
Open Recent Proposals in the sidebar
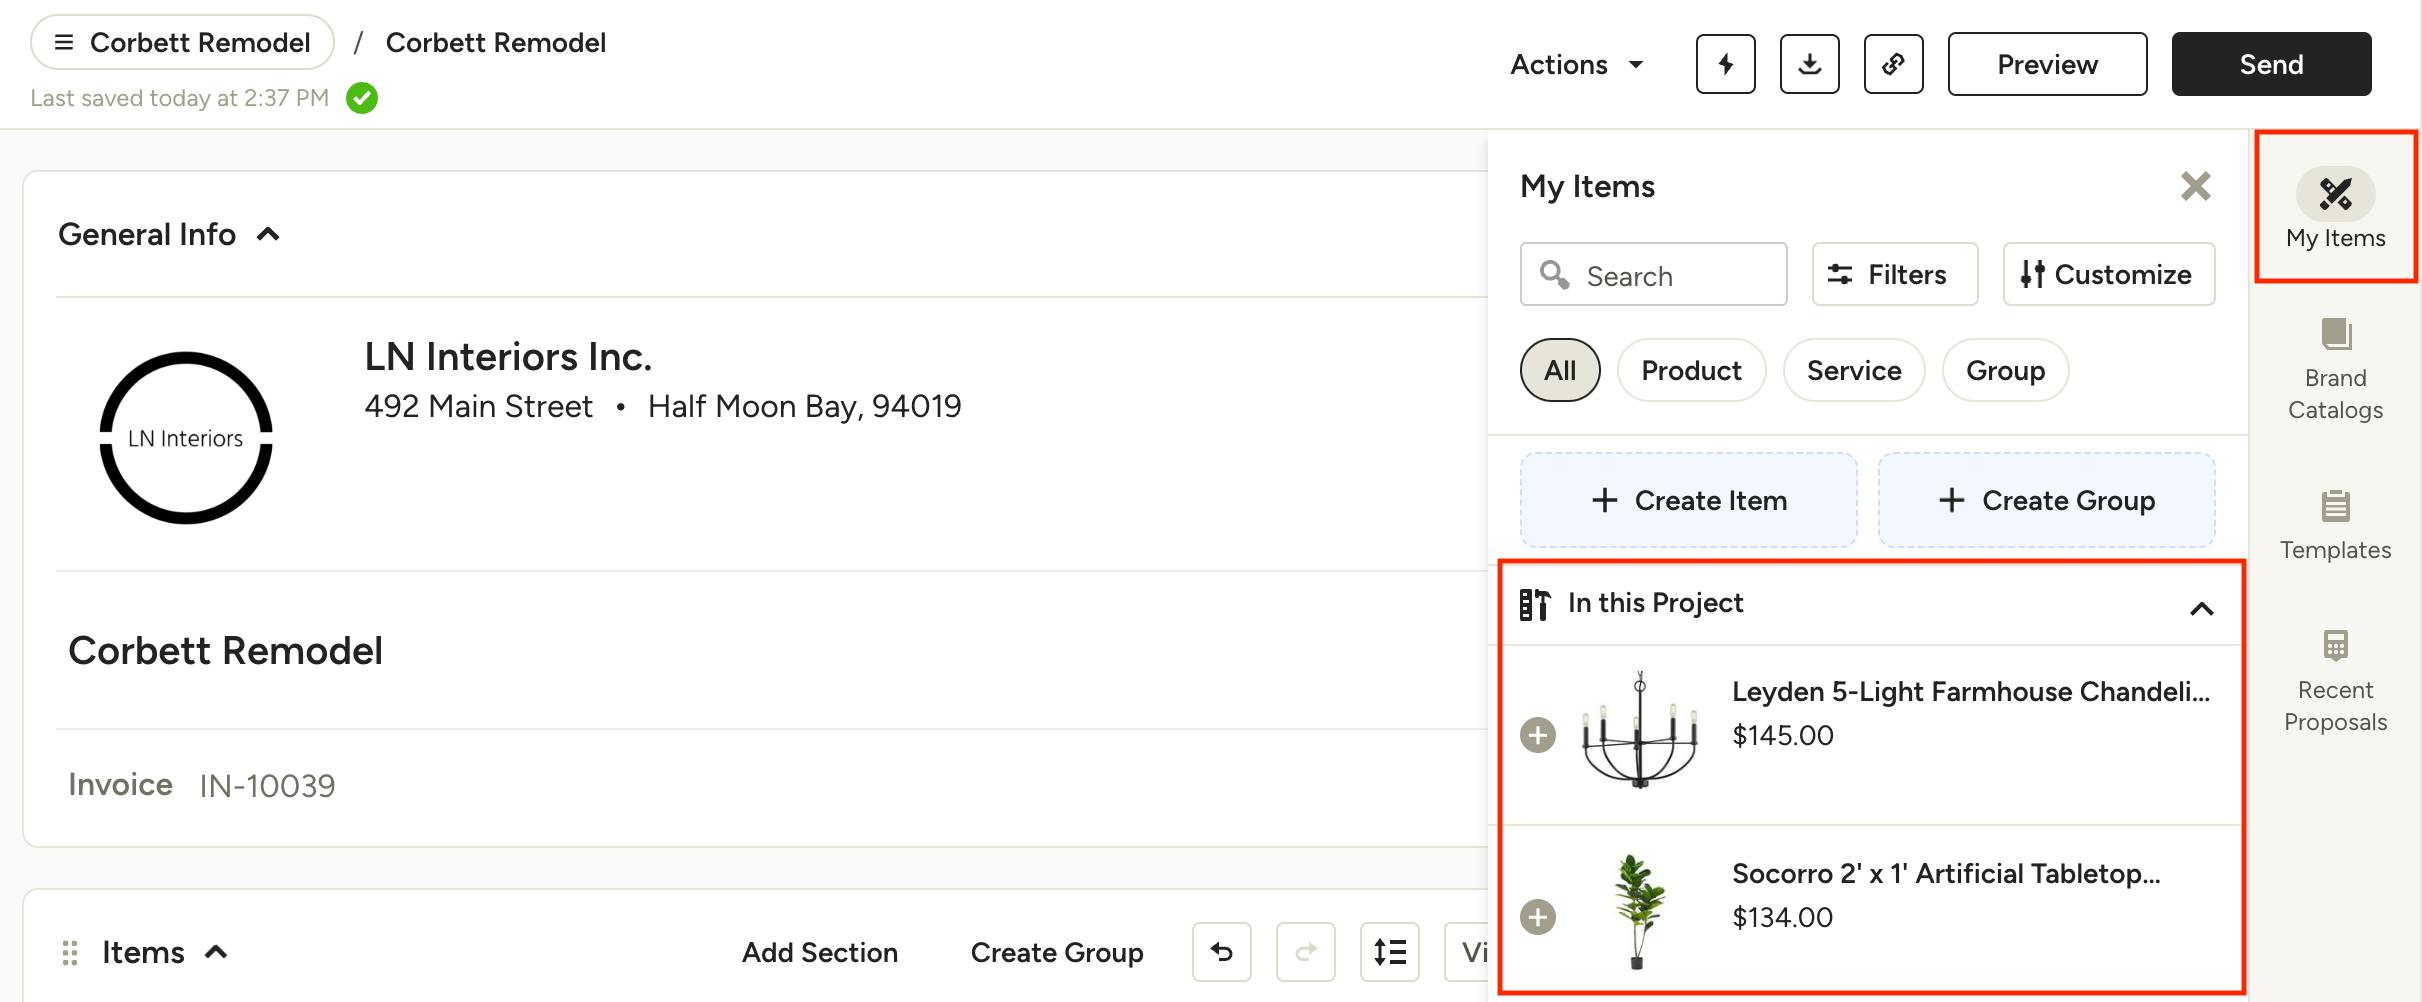click(2335, 681)
